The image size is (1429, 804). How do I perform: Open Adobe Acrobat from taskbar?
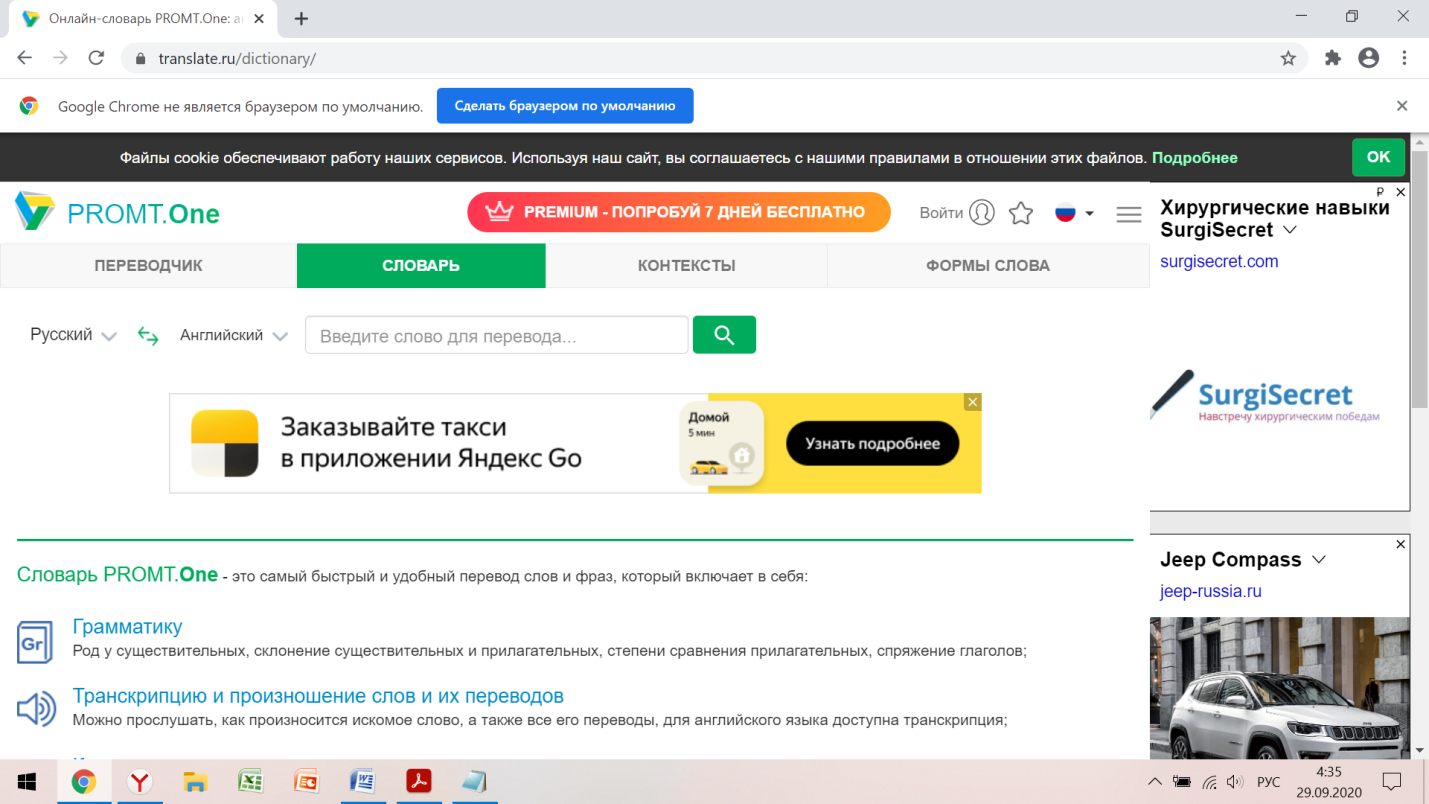point(418,781)
